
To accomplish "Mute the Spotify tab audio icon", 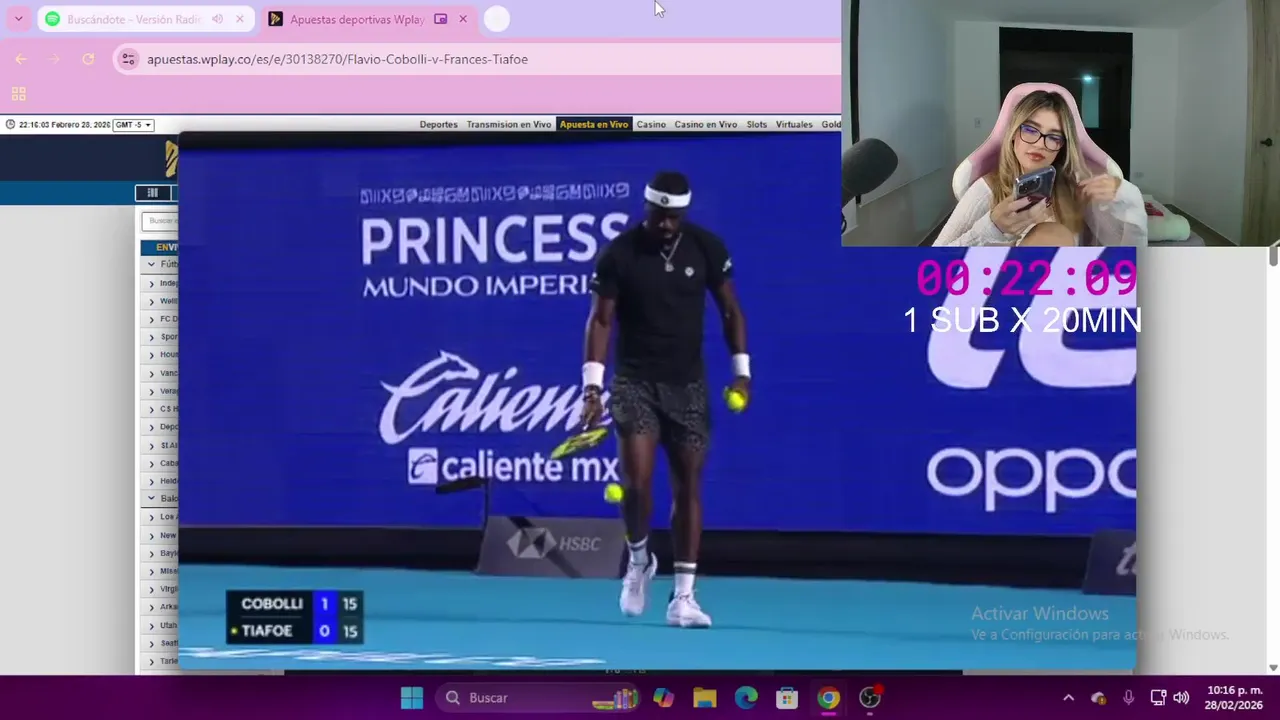I will click(217, 19).
